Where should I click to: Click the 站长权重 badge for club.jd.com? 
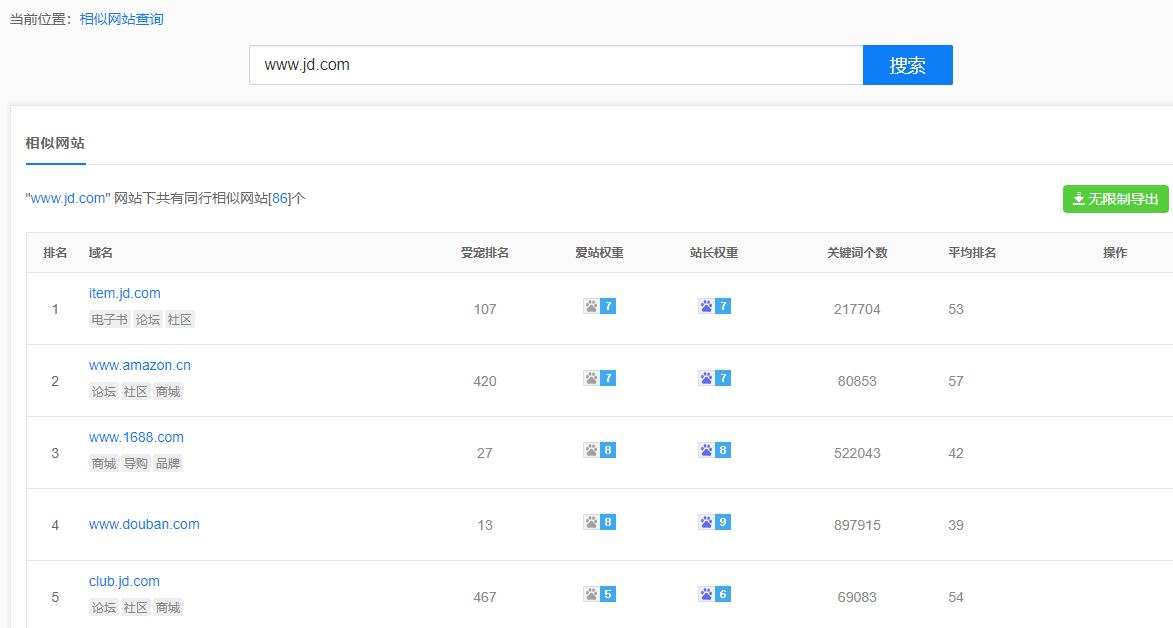click(714, 594)
